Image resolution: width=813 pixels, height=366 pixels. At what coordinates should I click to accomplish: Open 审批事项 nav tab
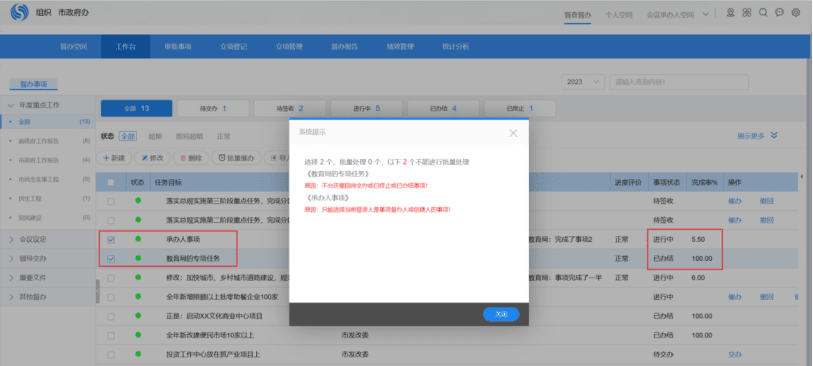tap(178, 47)
